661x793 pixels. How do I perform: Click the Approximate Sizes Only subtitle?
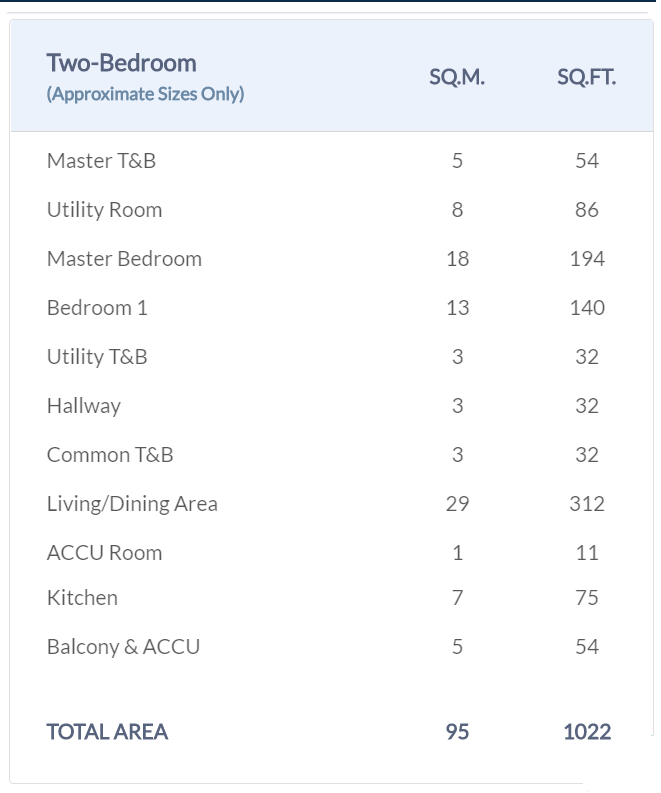[x=145, y=94]
